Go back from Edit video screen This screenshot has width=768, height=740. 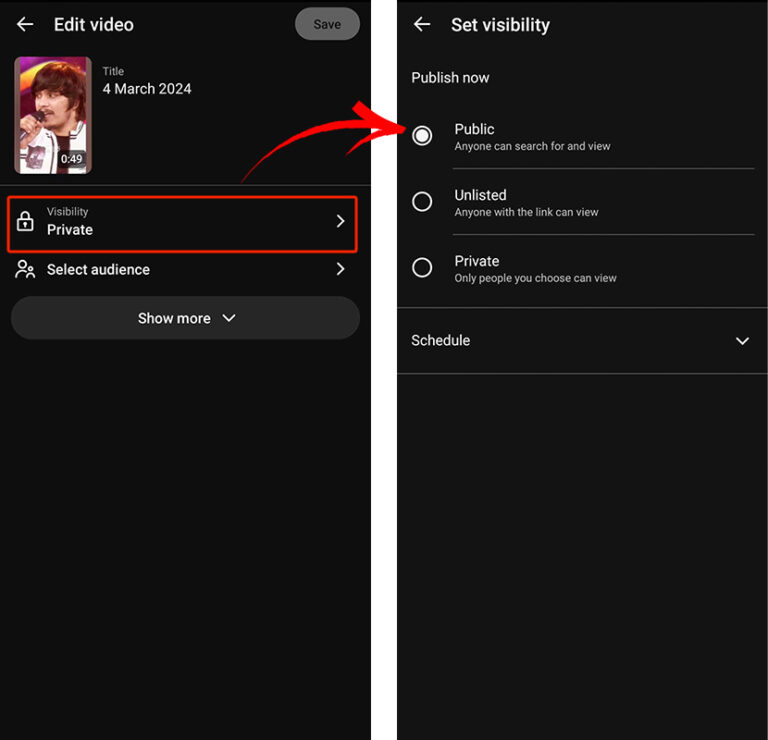(25, 24)
